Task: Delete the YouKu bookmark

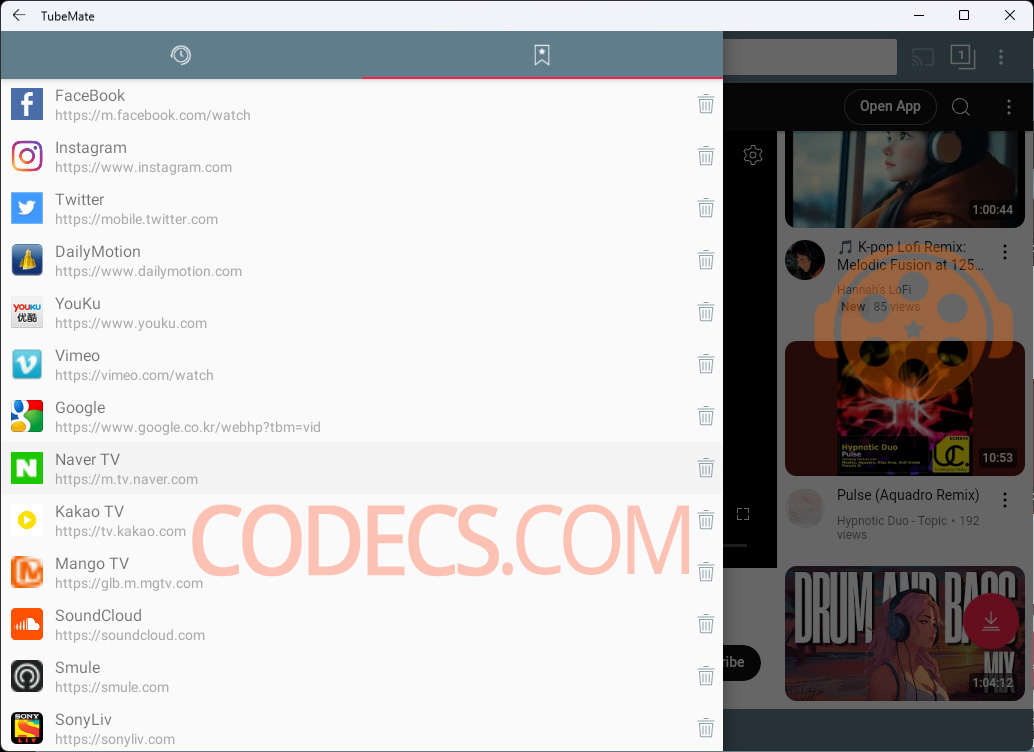Action: coord(706,313)
